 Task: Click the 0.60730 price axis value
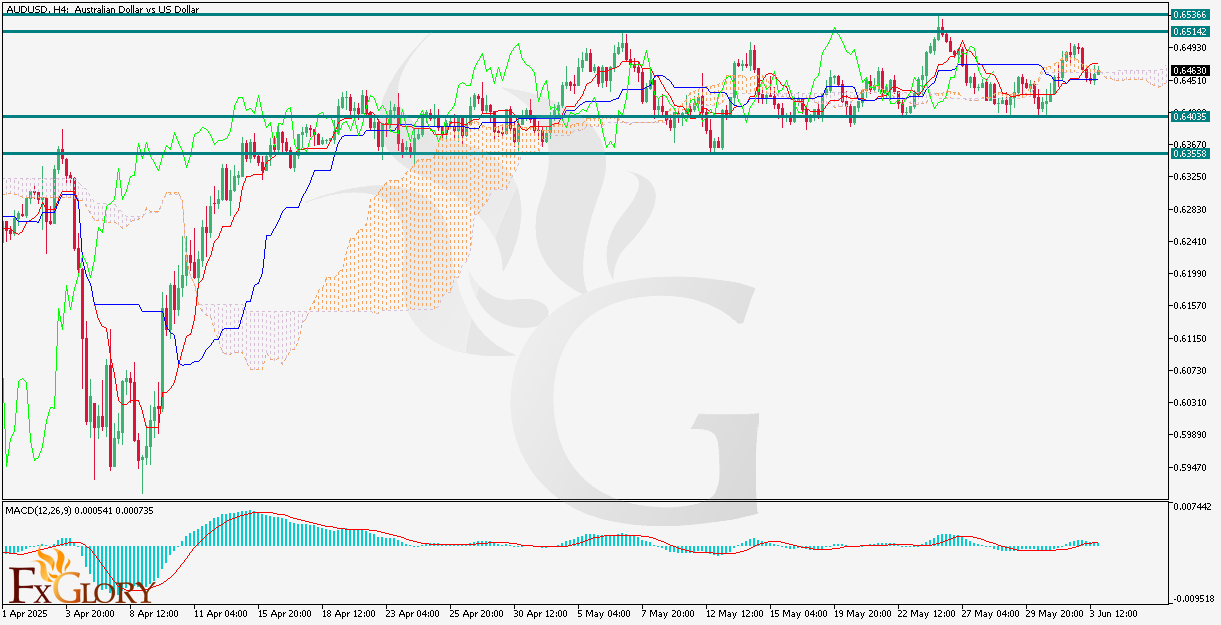tap(1190, 370)
